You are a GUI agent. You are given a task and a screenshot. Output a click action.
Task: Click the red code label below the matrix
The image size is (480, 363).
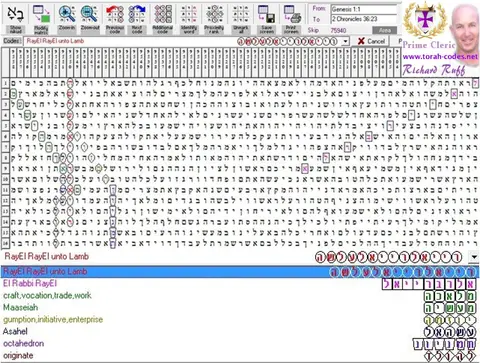pos(47,256)
